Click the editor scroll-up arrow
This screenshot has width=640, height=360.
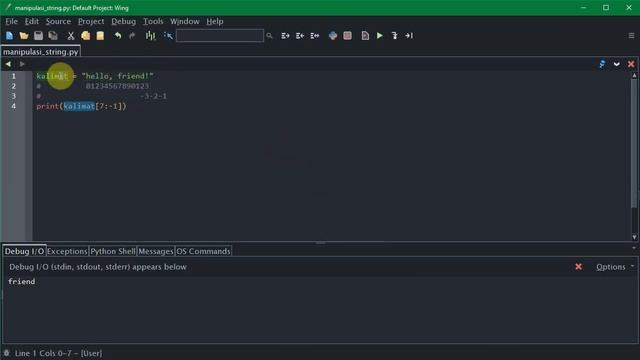click(634, 75)
